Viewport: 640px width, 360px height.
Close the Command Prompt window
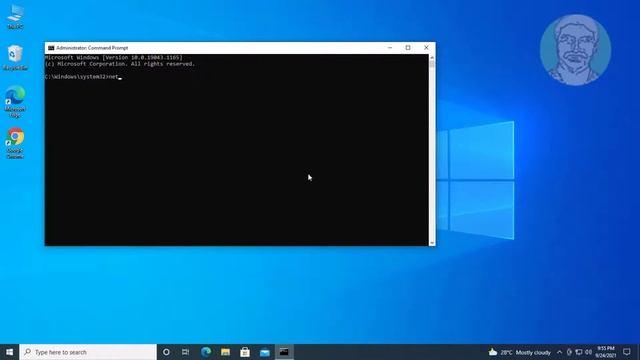[426, 48]
